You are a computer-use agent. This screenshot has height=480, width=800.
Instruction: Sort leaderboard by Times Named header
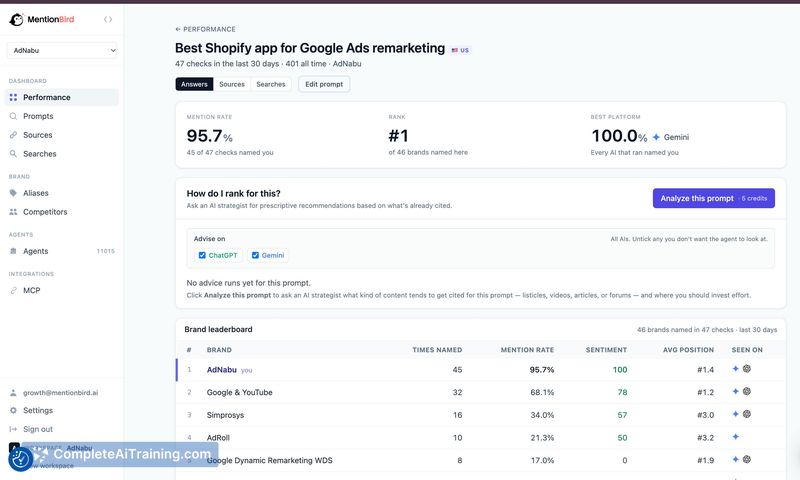437,350
